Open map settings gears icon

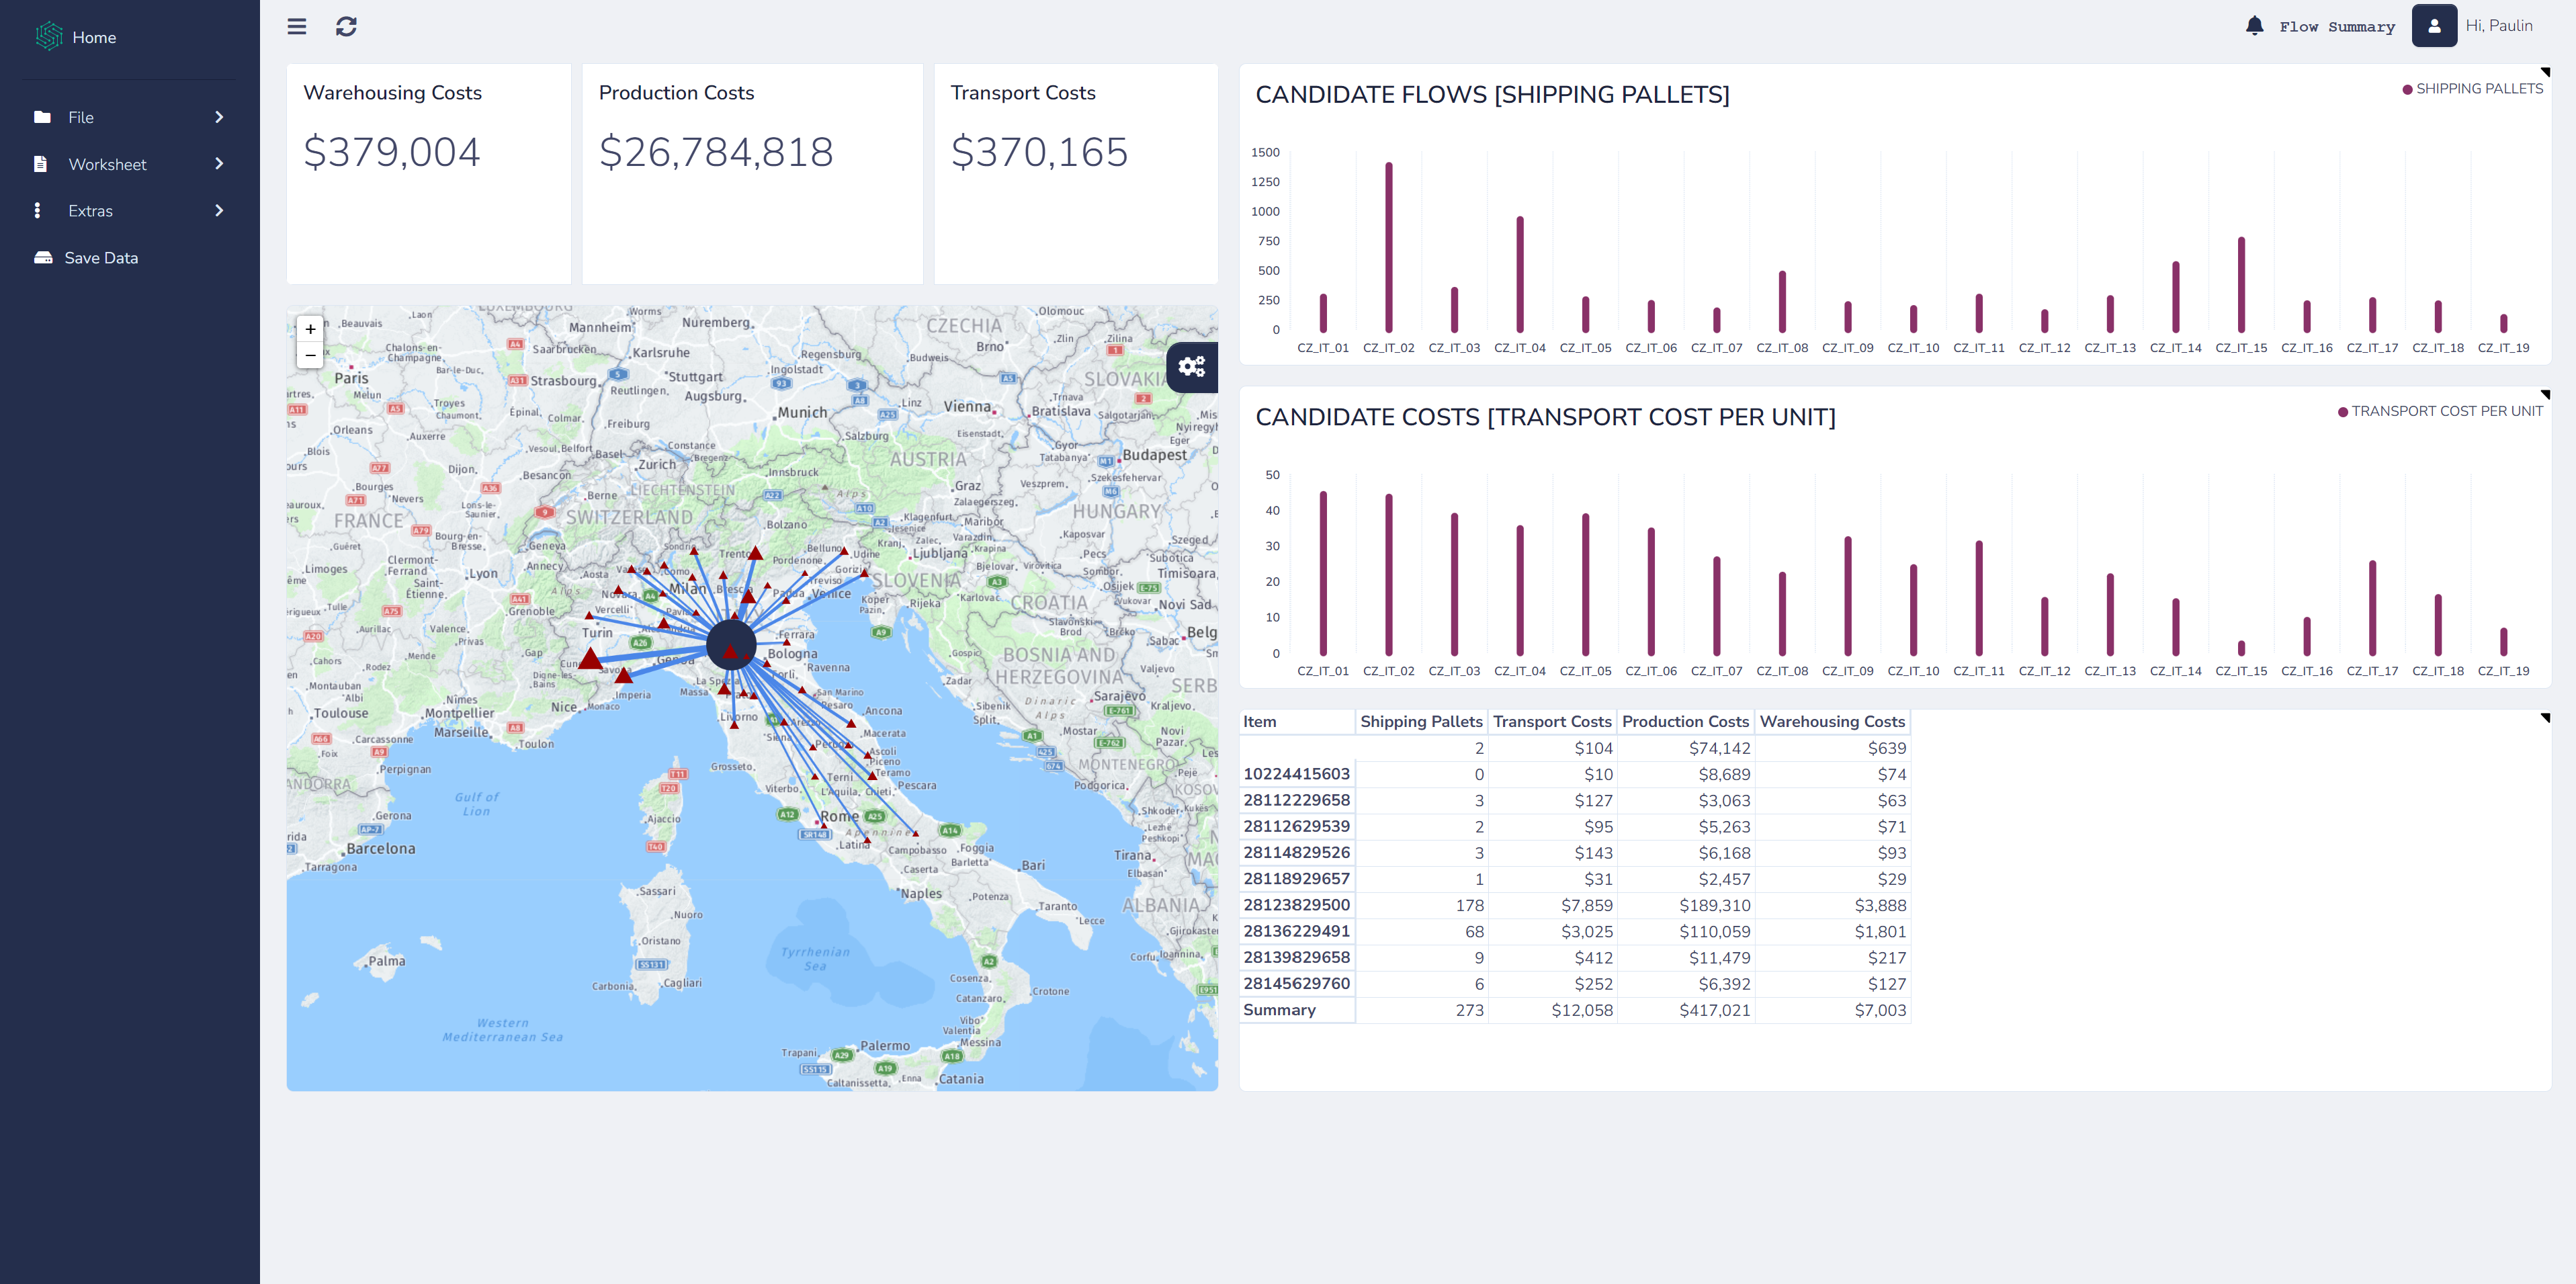coord(1191,367)
